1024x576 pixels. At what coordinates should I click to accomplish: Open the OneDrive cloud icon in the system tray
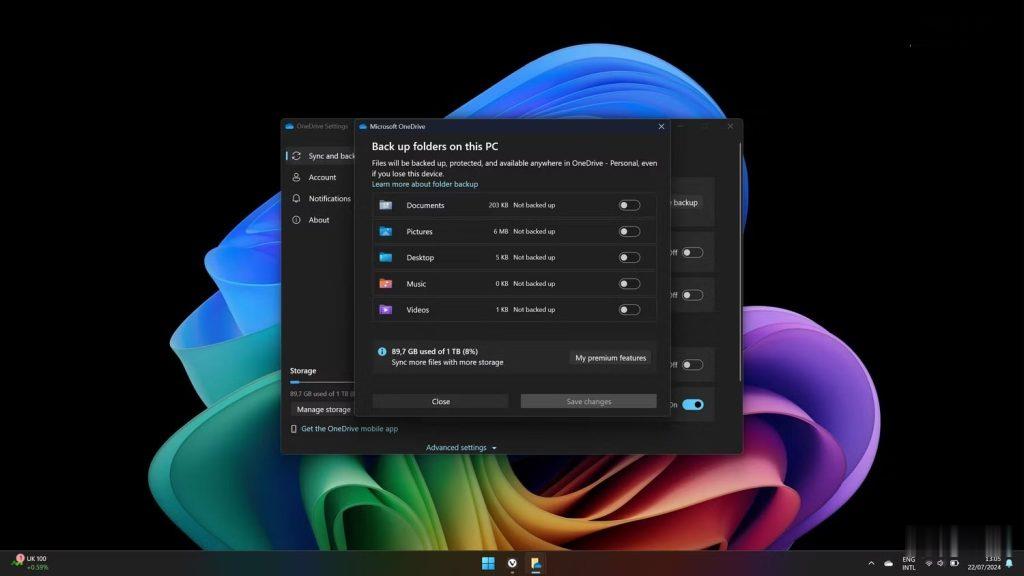tap(888, 563)
